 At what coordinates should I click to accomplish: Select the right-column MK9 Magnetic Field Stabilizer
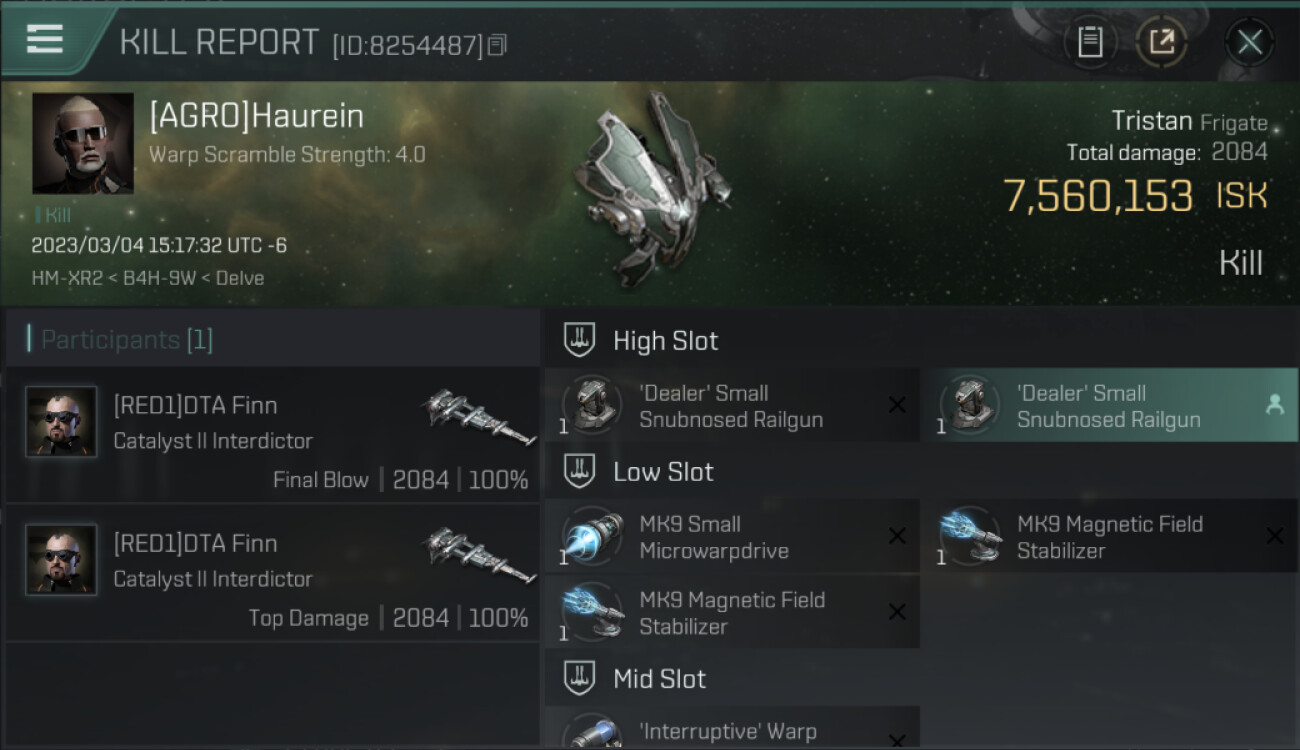tap(1109, 536)
